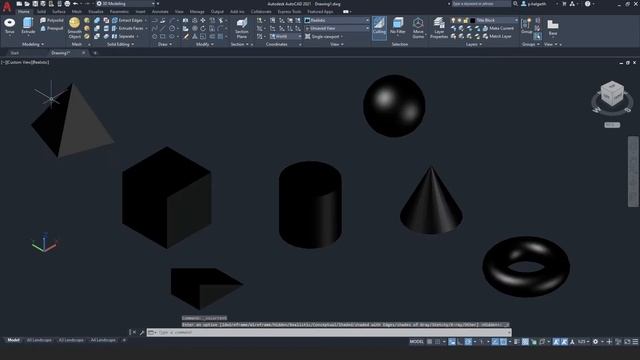Expand the Modeling panel
This screenshot has height=360, width=640.
pos(33,44)
